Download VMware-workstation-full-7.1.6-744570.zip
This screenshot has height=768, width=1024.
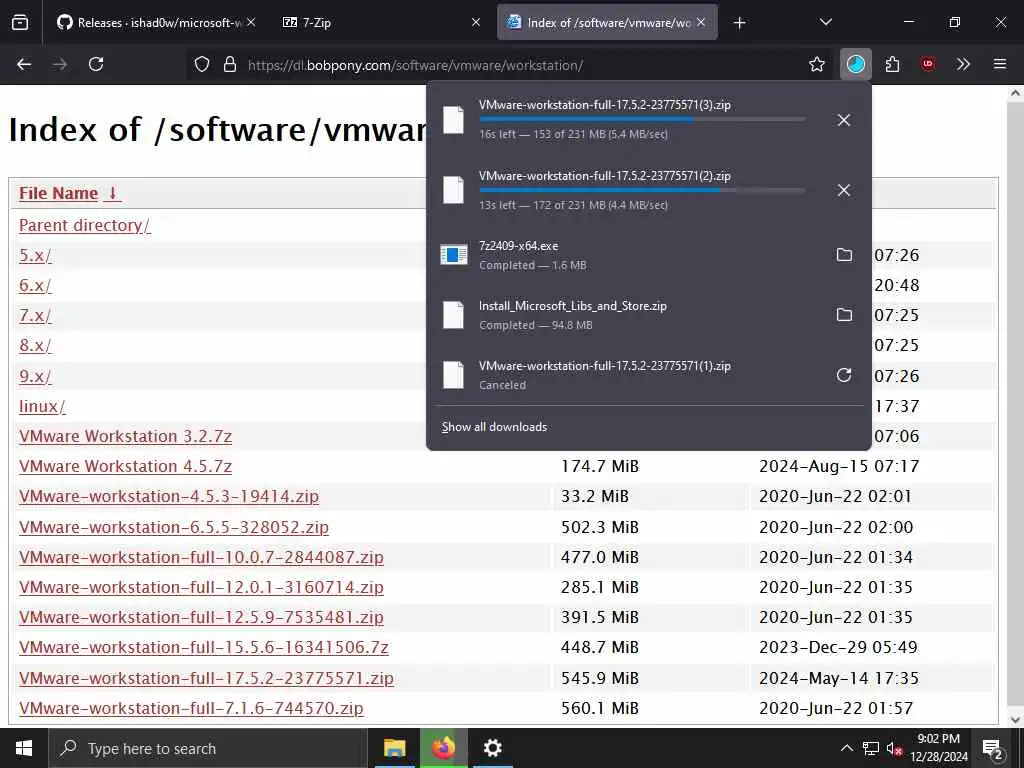click(191, 708)
